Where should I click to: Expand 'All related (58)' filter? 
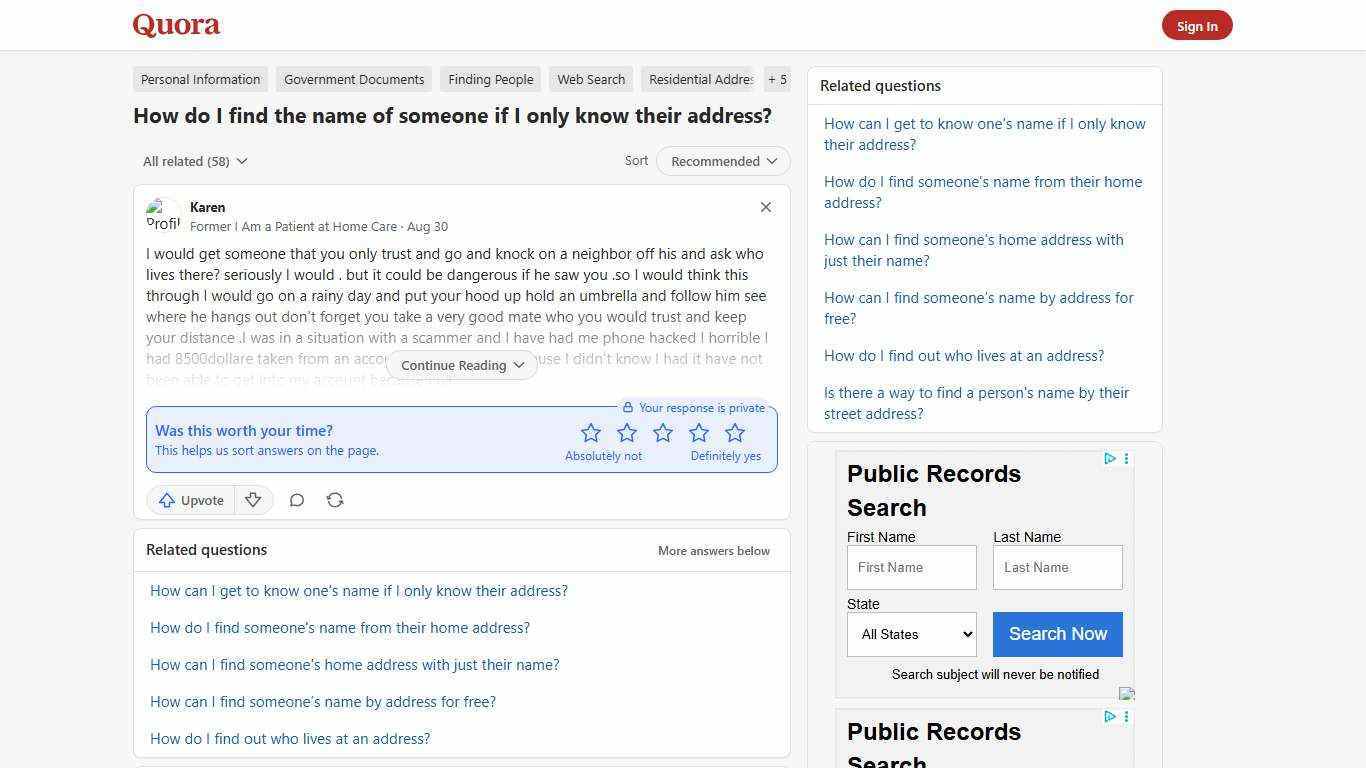click(195, 161)
